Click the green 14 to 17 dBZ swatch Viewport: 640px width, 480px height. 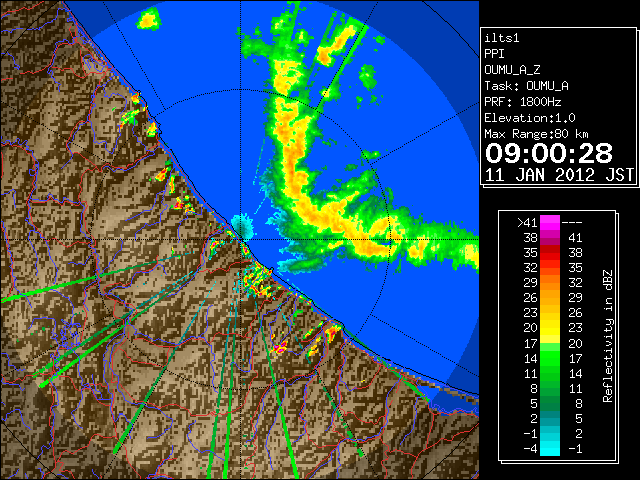tap(550, 358)
